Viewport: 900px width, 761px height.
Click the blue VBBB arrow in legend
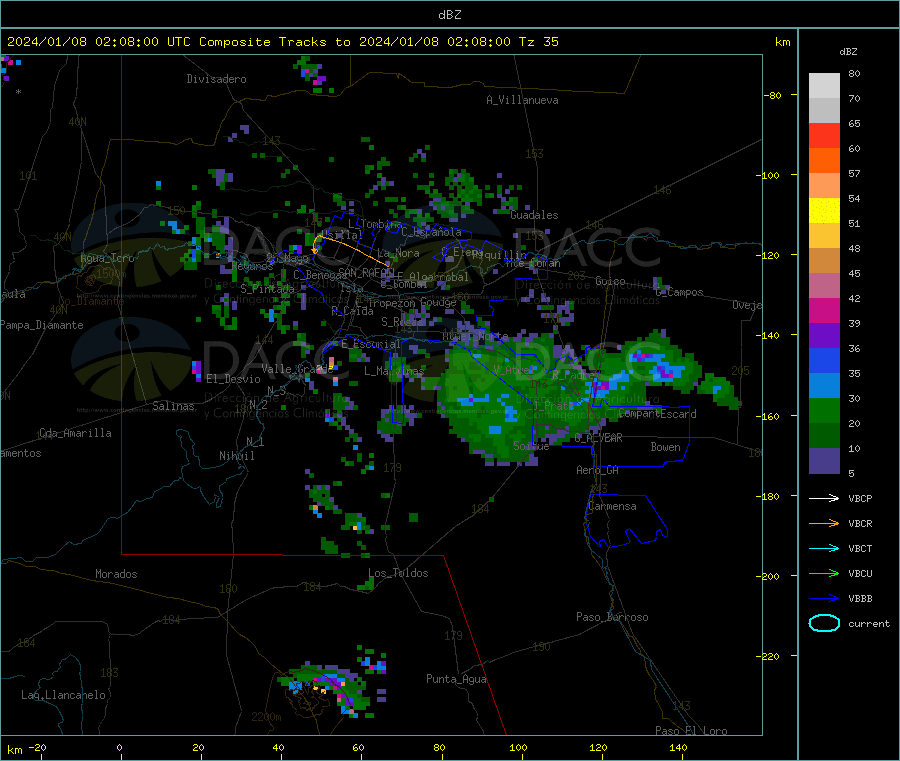coord(824,599)
